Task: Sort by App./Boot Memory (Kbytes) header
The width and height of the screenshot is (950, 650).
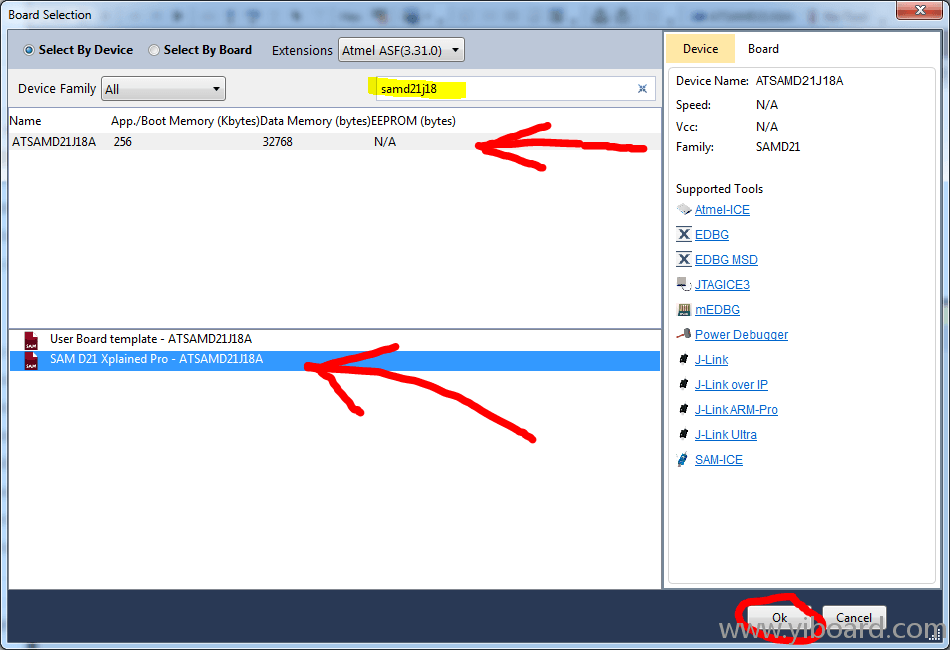Action: click(x=185, y=121)
